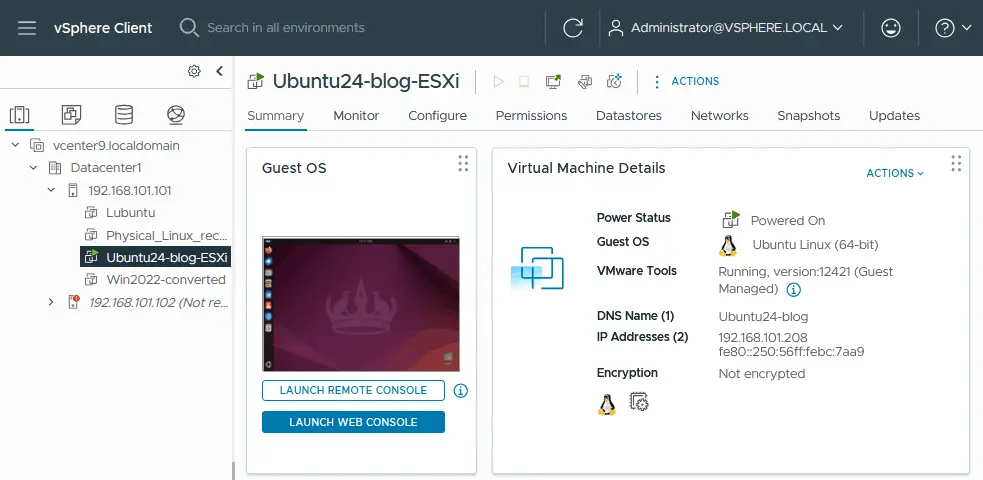Click the penguin icon below Encryption
The height and width of the screenshot is (480, 983).
pyautogui.click(x=606, y=405)
